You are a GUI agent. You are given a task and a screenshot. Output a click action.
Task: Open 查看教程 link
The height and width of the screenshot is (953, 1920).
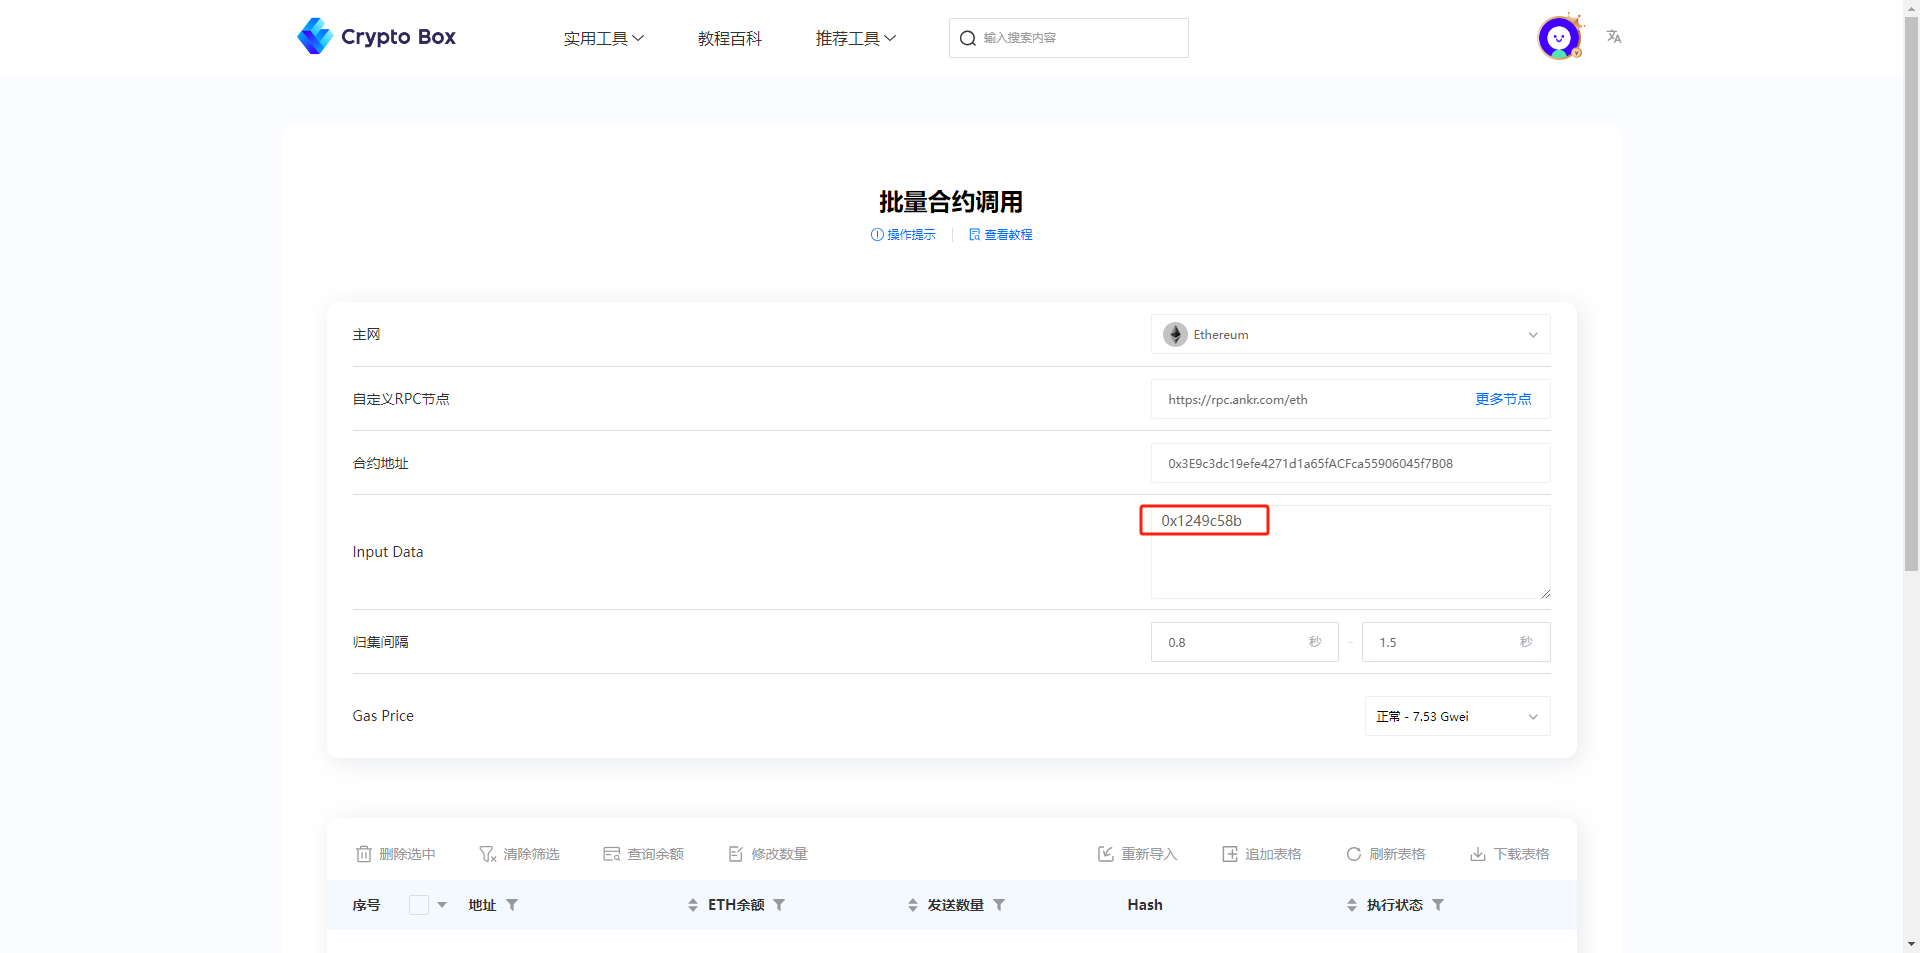1000,234
